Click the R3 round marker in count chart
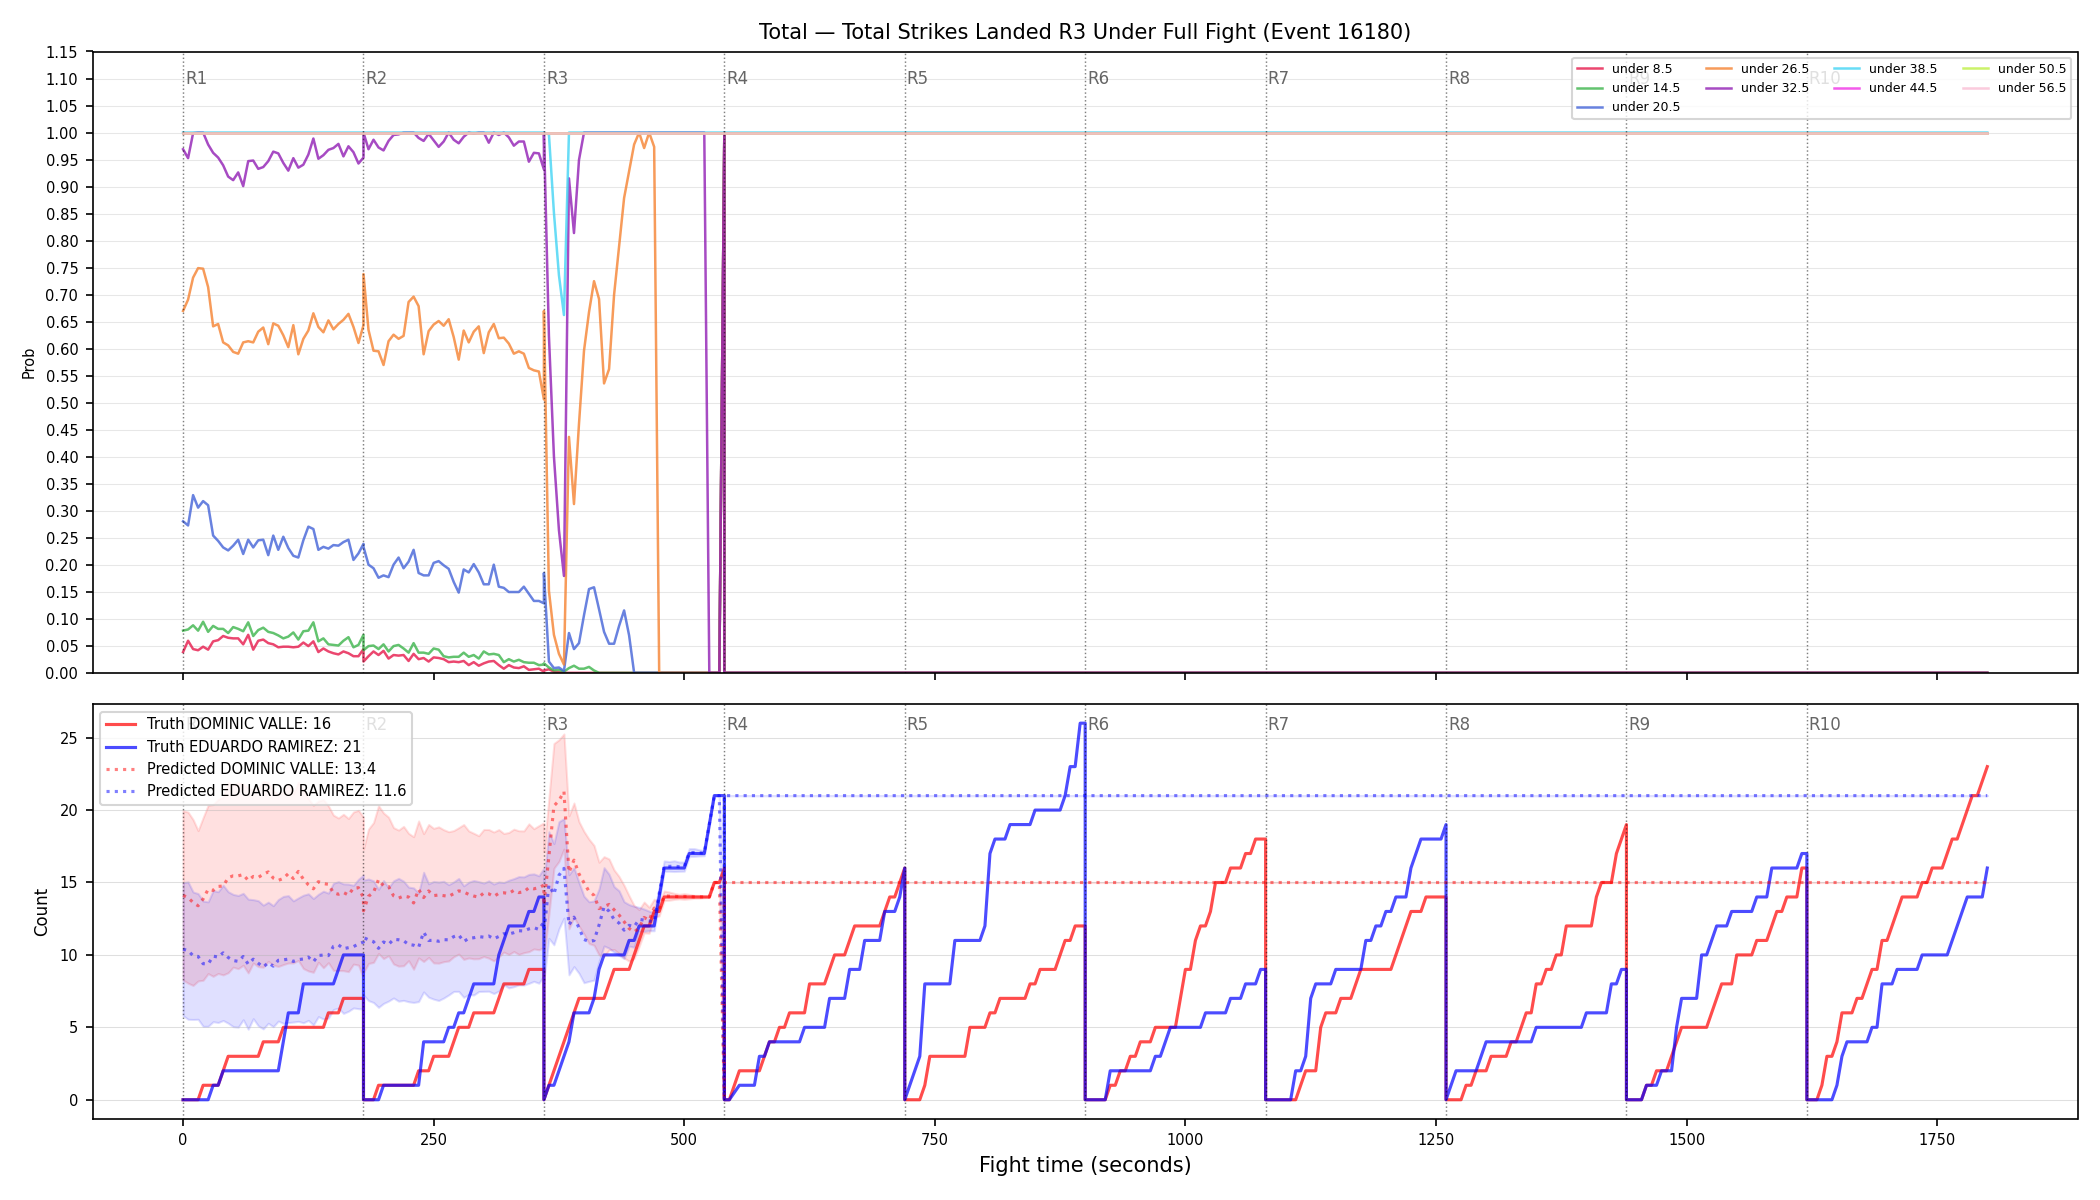Image resolution: width=2100 pixels, height=1200 pixels. [x=557, y=724]
